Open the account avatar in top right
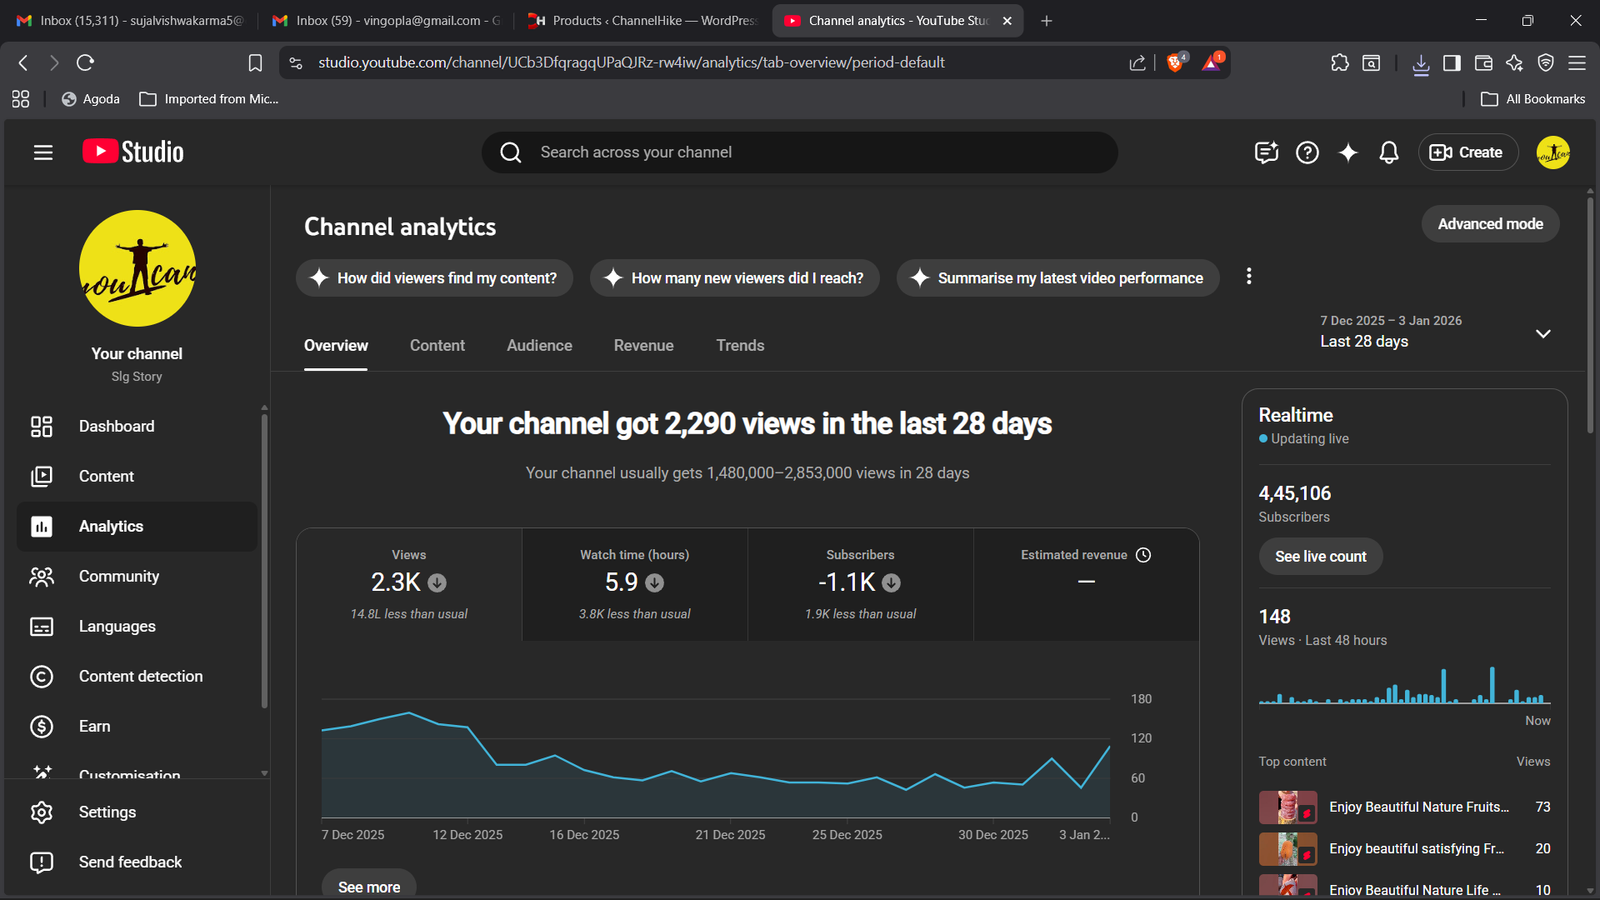 point(1552,152)
